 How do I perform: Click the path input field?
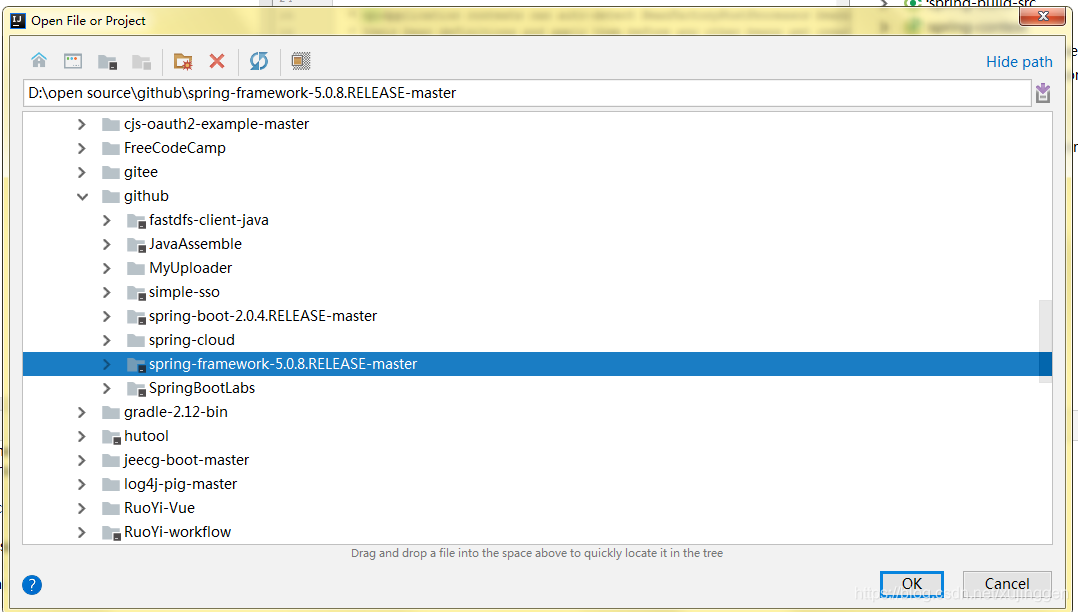pos(527,93)
